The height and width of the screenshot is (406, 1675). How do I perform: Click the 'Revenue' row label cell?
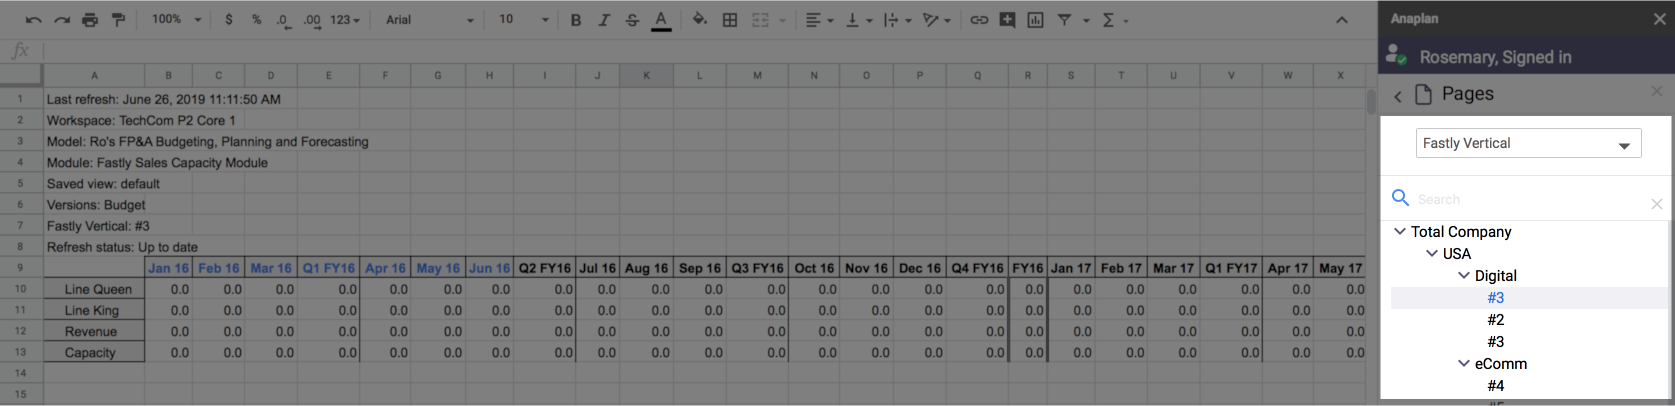click(x=95, y=332)
